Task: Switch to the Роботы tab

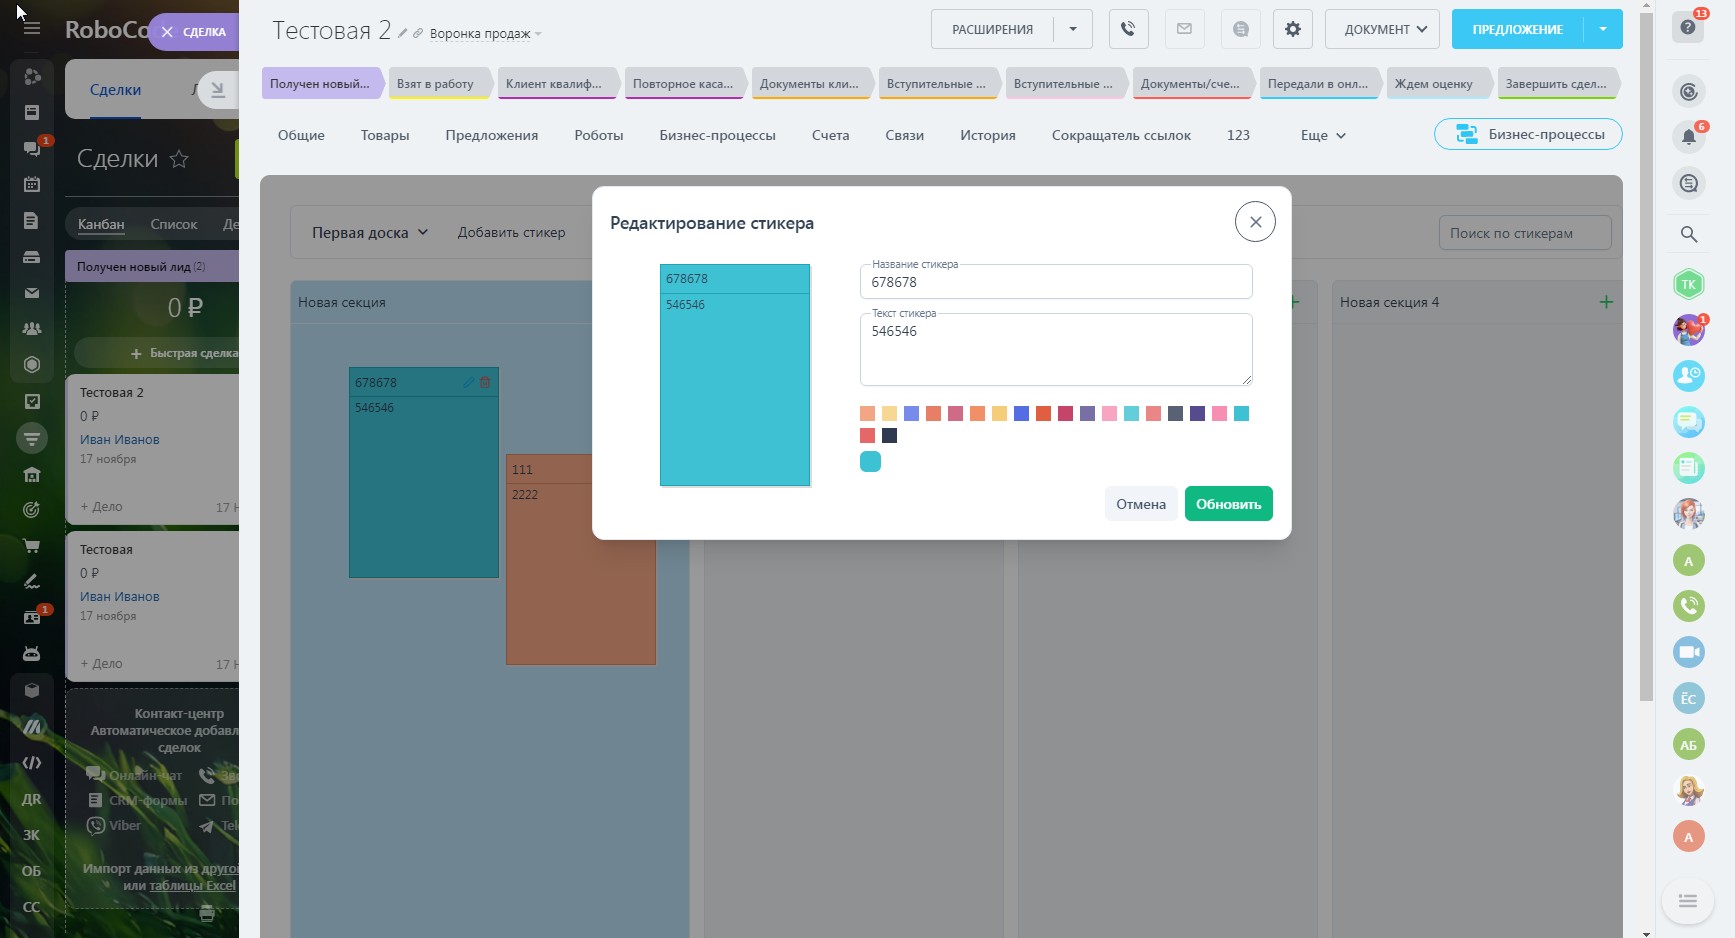Action: coord(599,135)
